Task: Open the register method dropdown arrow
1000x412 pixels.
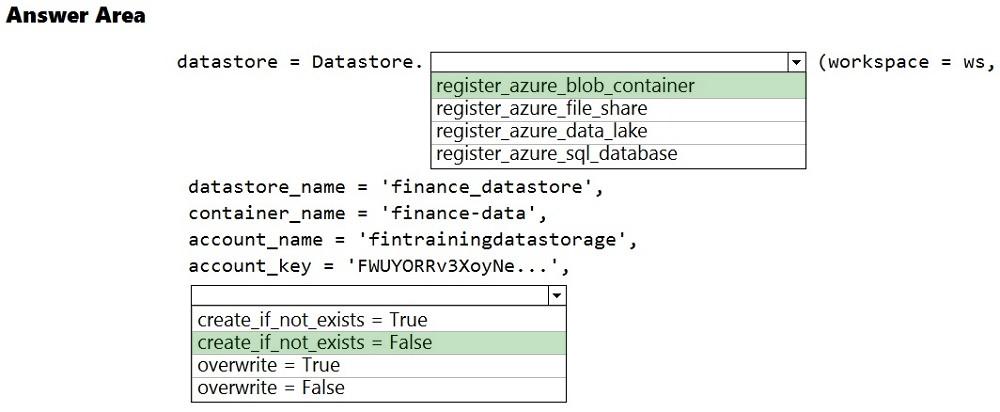Action: coord(796,62)
